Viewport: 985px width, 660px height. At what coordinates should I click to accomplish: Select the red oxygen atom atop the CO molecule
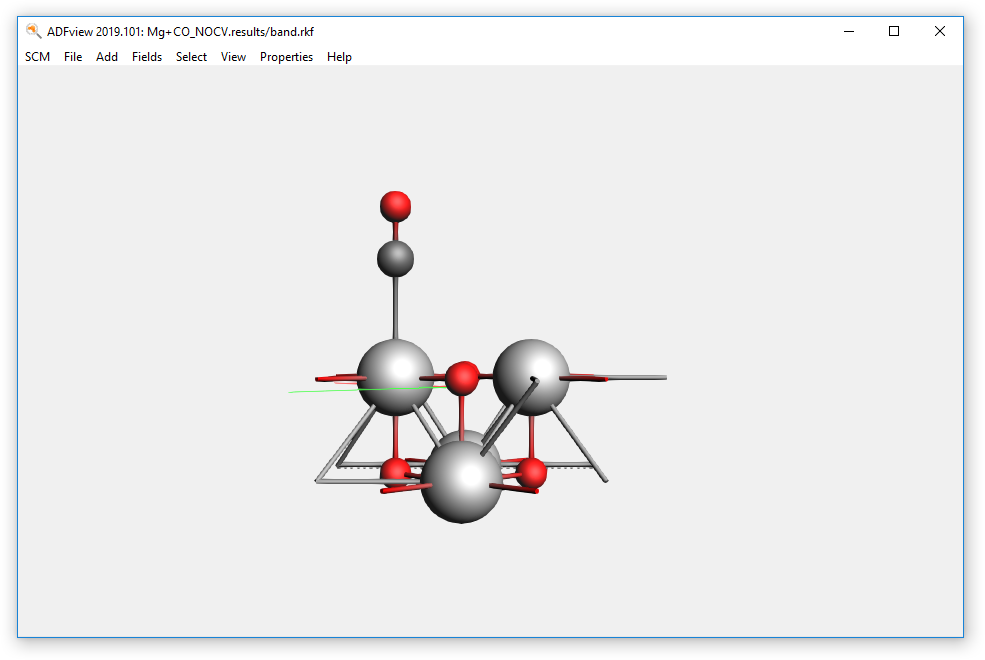tap(396, 207)
